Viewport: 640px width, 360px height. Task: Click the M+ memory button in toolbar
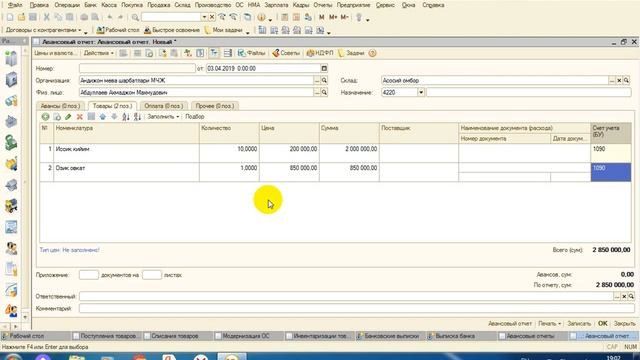pos(333,17)
